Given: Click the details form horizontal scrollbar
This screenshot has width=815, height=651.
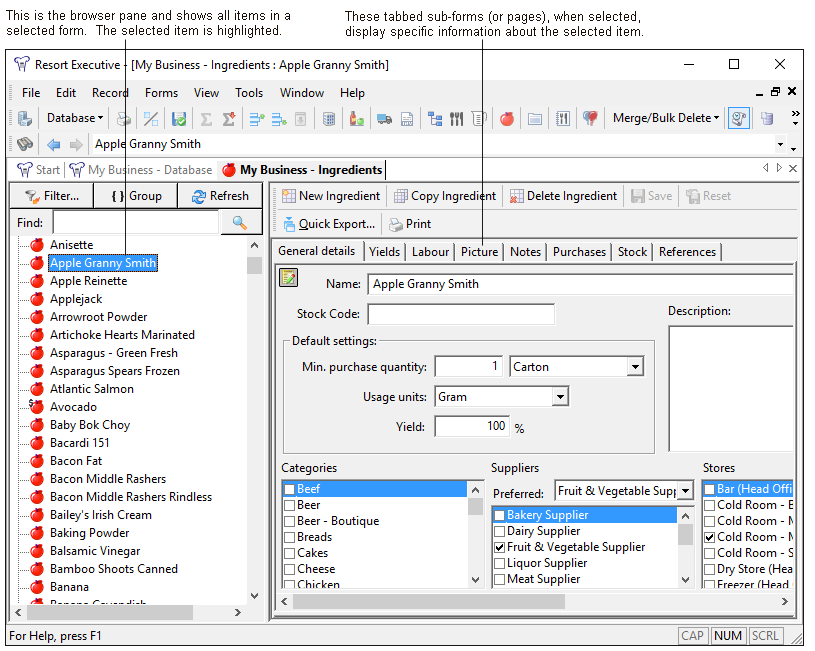Looking at the screenshot, I should point(429,602).
